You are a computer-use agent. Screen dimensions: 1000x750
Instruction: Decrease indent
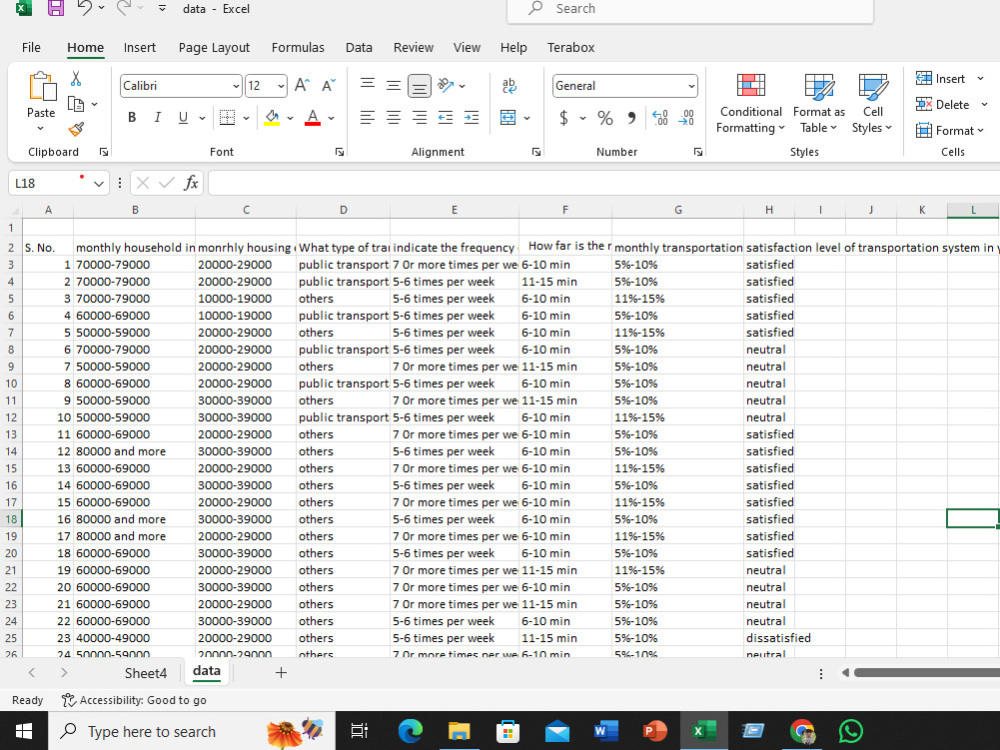coord(445,117)
